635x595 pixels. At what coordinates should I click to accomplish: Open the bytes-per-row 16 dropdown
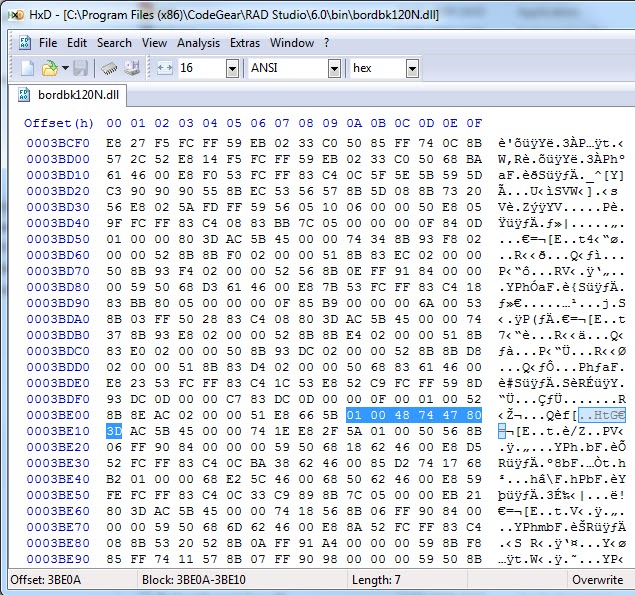click(232, 68)
